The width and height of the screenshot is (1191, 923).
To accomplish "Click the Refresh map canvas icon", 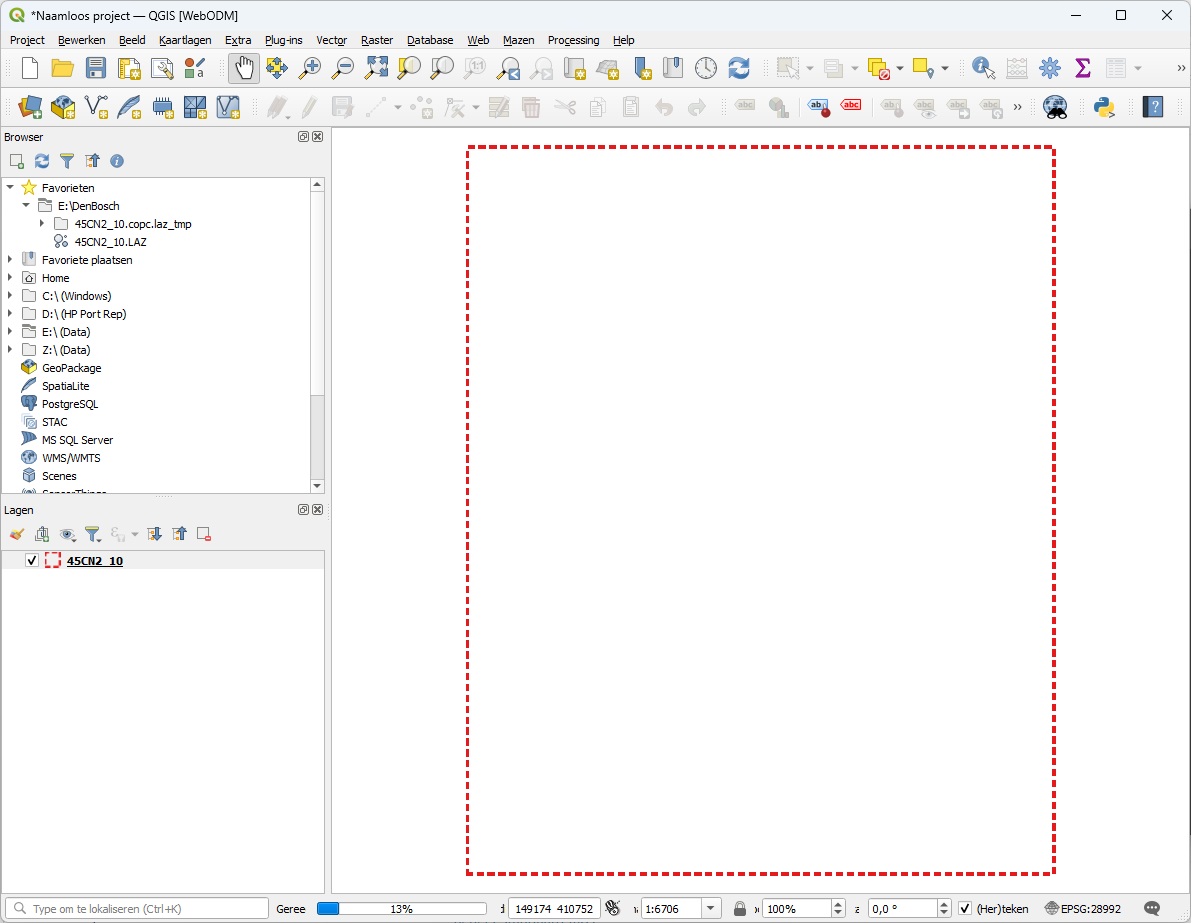I will [x=739, y=68].
